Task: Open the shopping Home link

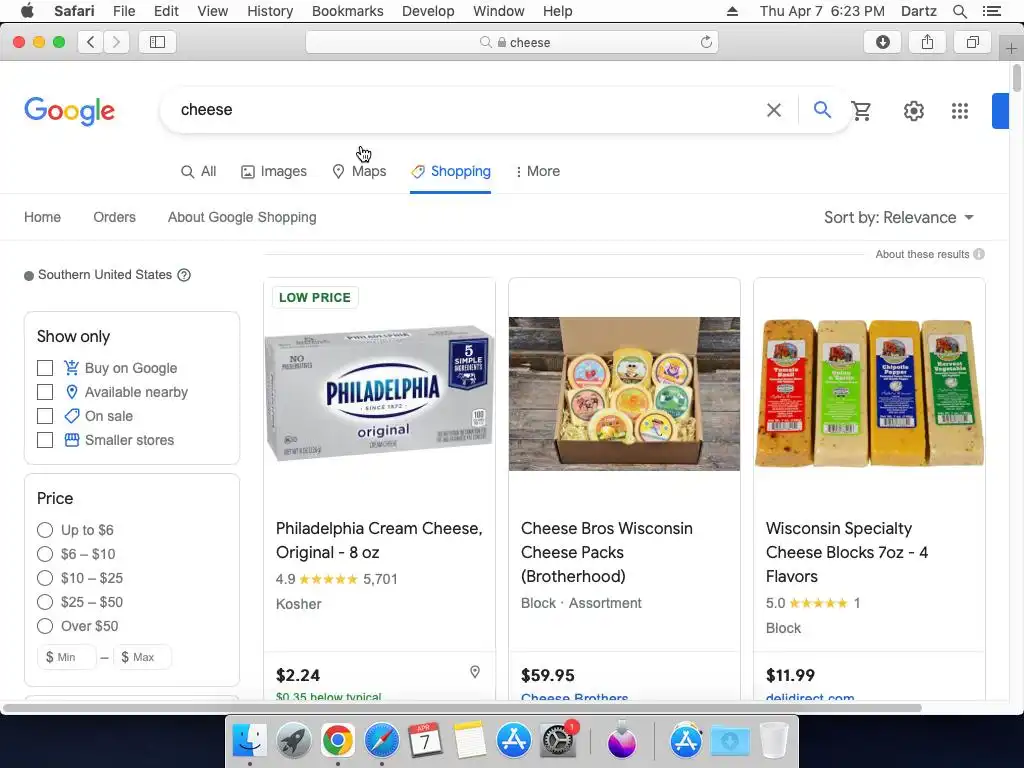Action: tap(42, 217)
